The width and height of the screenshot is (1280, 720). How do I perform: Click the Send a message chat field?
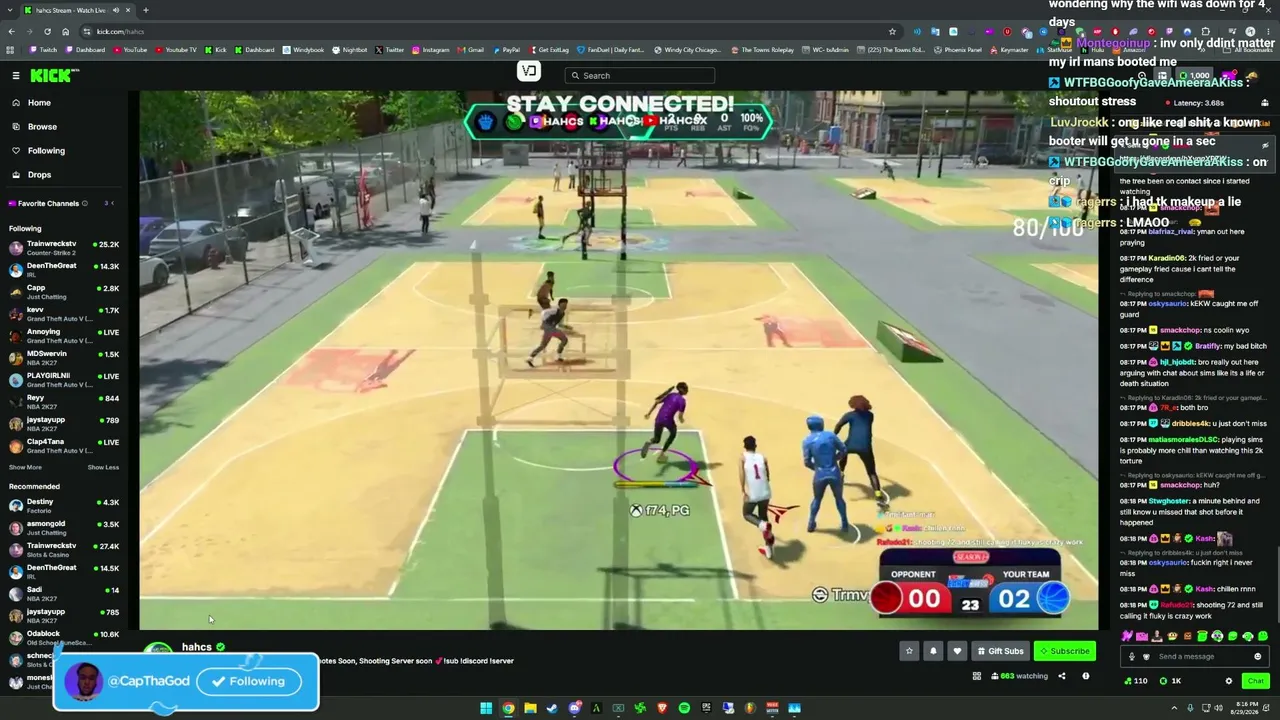[x=1197, y=657]
